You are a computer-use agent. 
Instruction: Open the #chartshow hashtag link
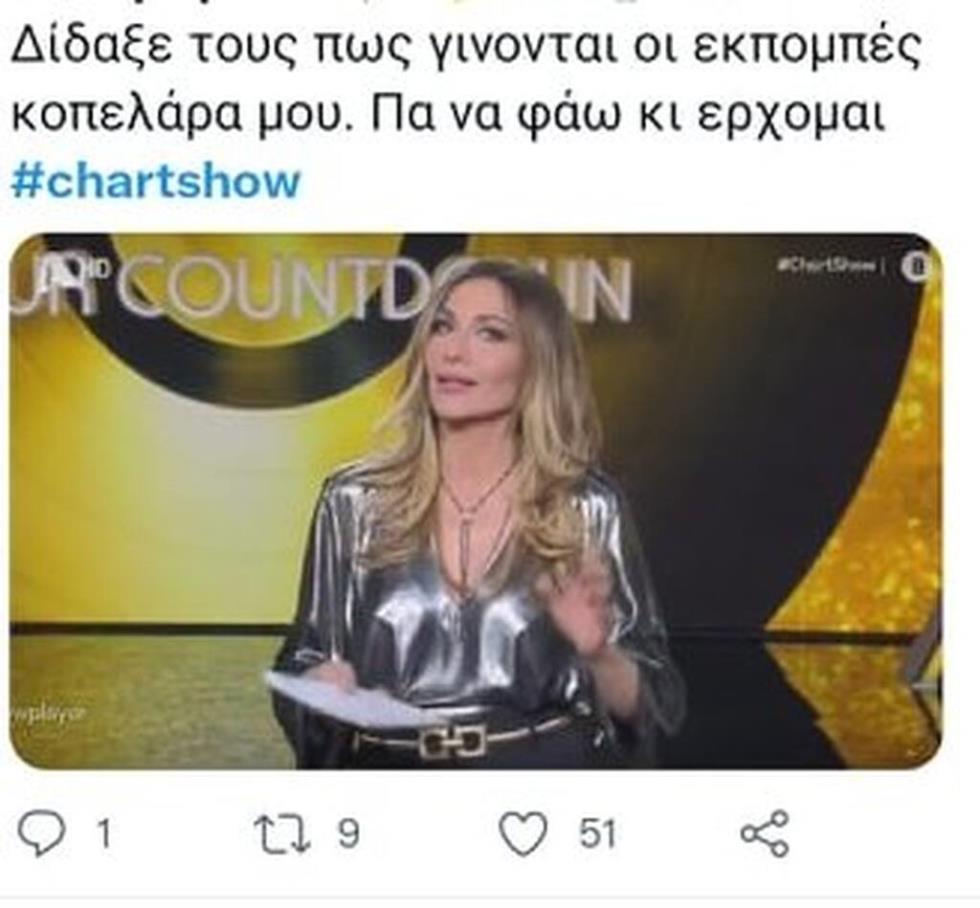coord(156,182)
